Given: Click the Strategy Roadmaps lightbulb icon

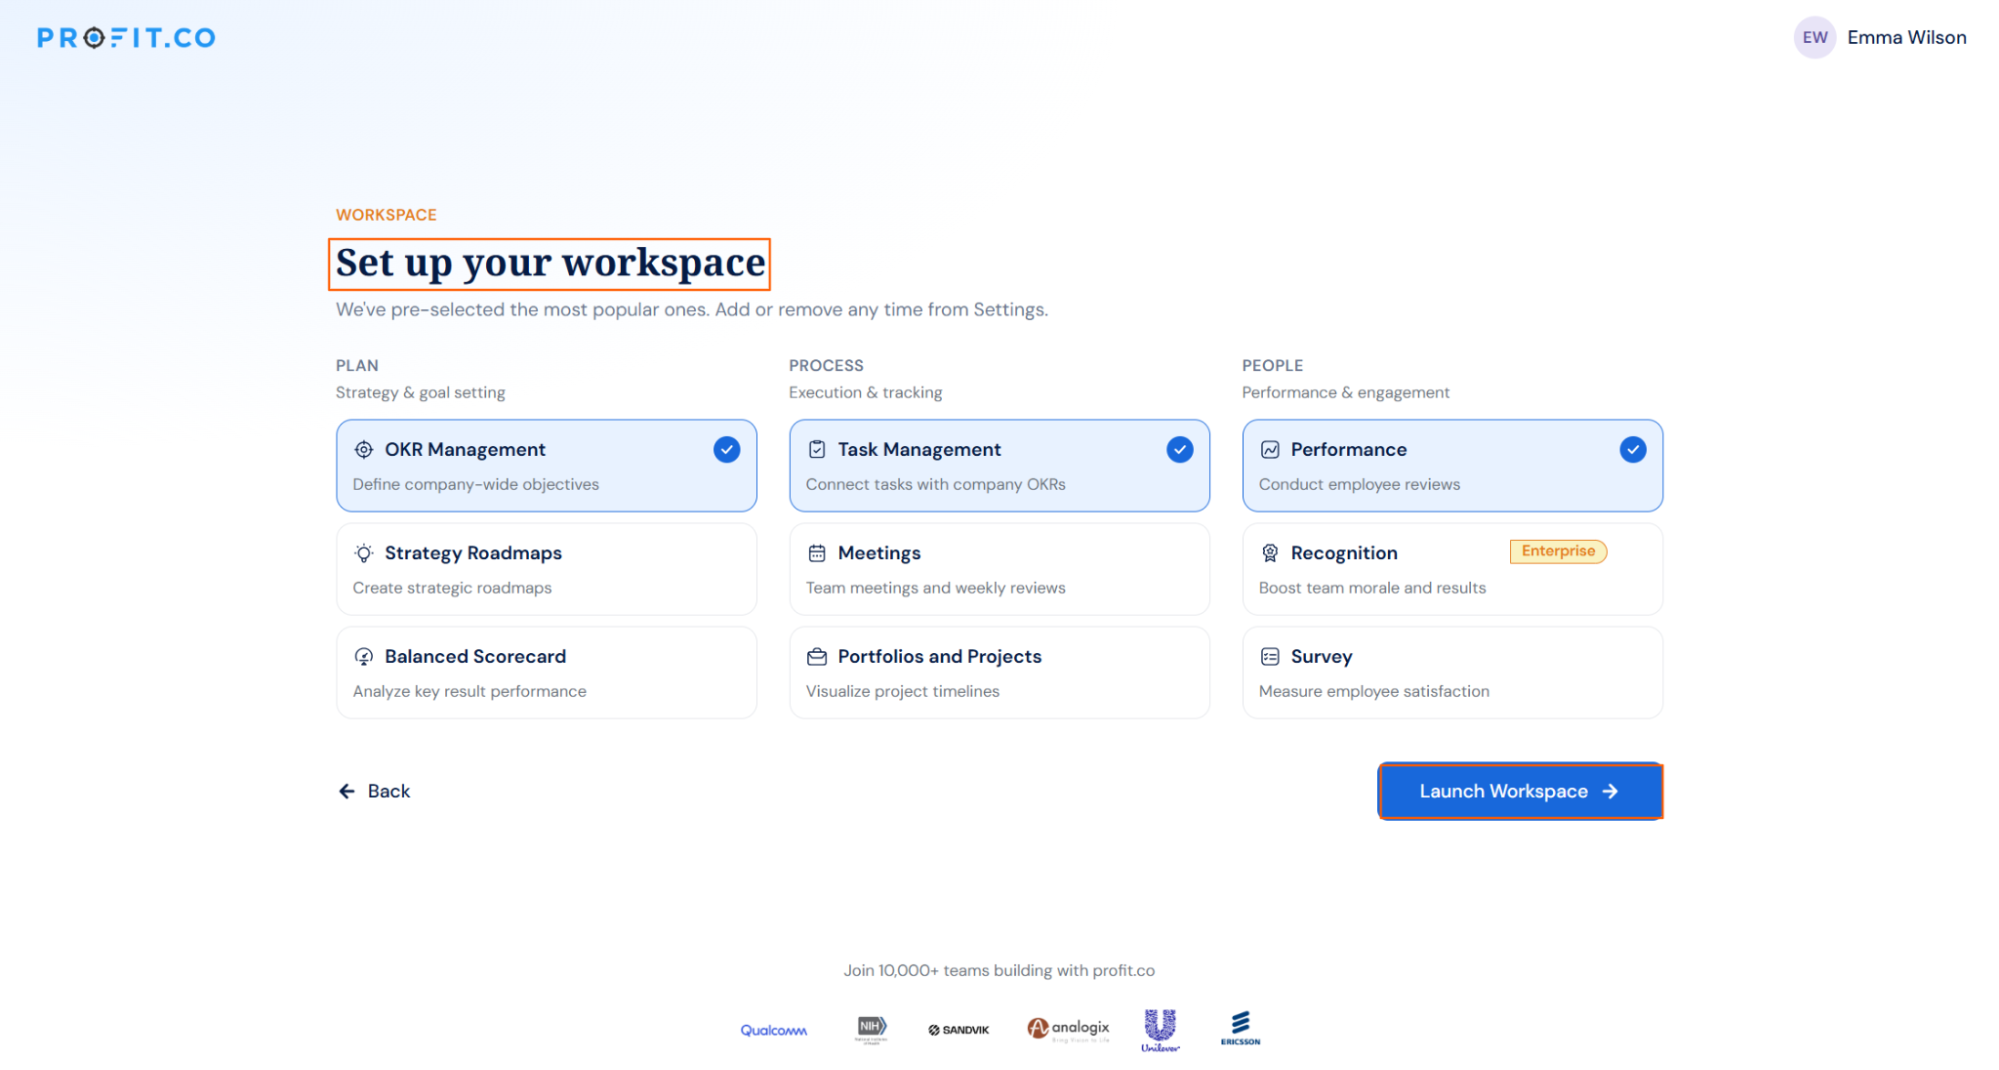Looking at the screenshot, I should (364, 553).
